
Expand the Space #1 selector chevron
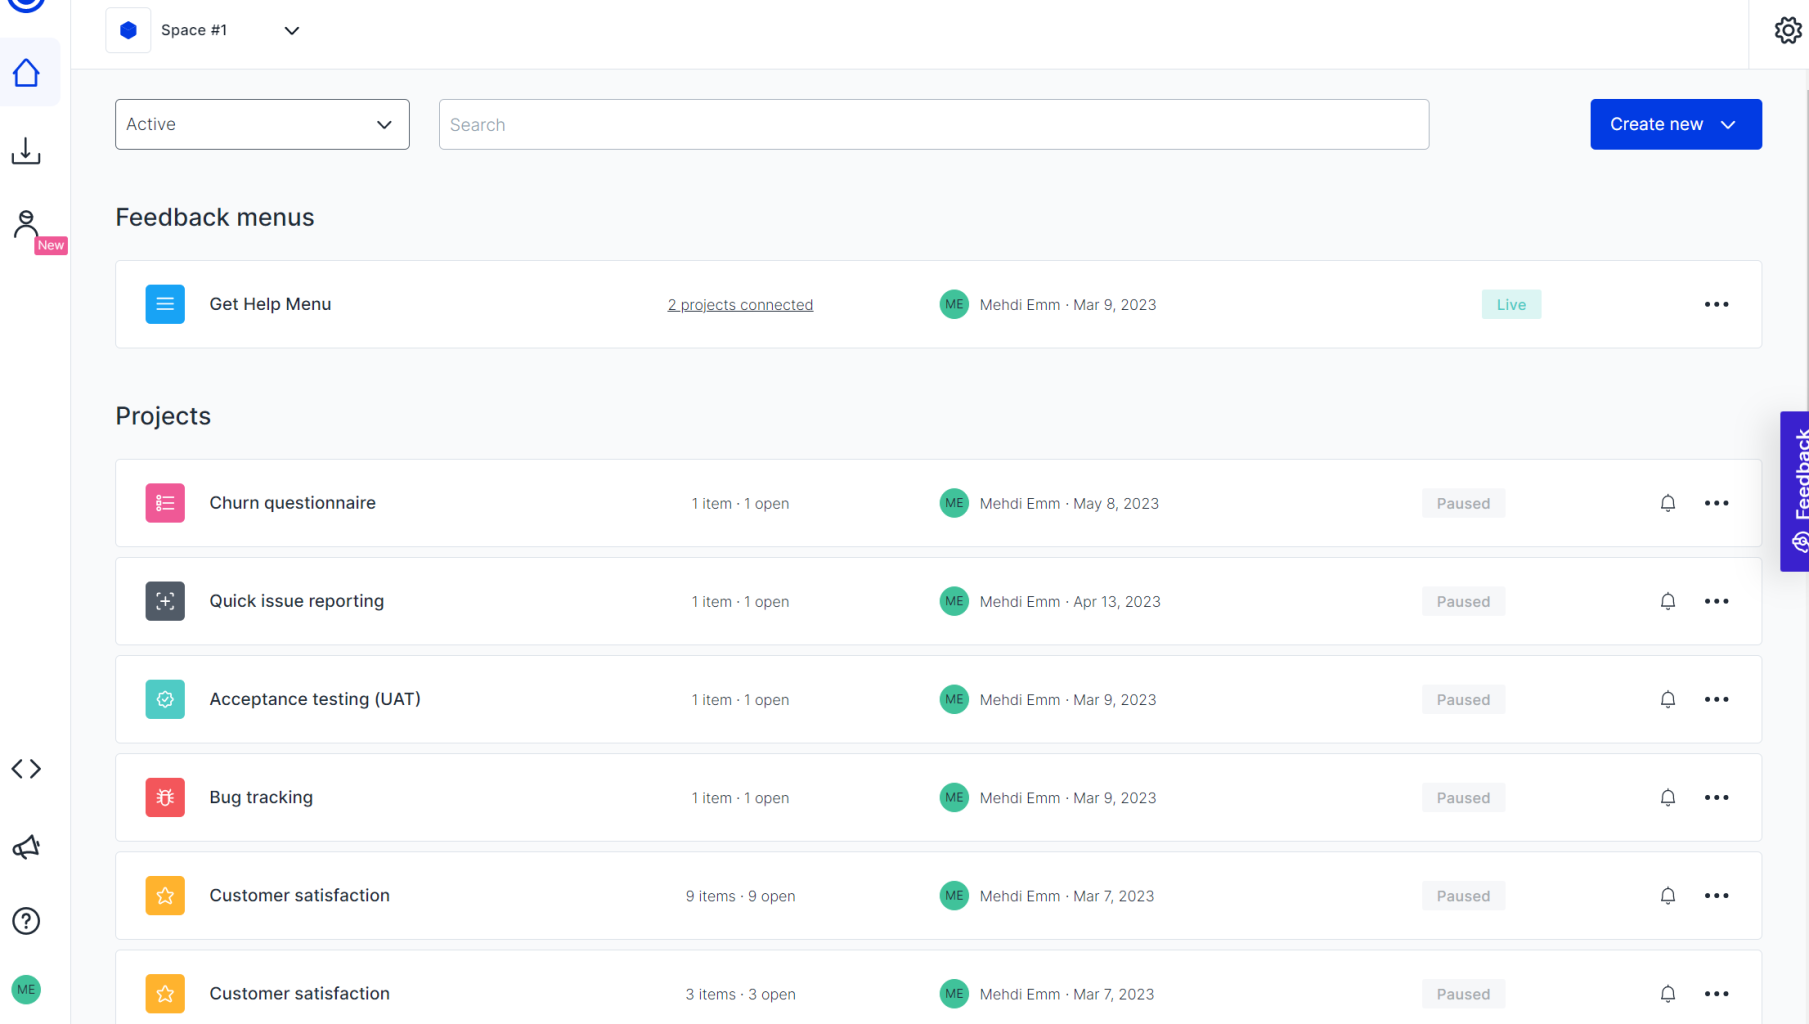coord(291,31)
